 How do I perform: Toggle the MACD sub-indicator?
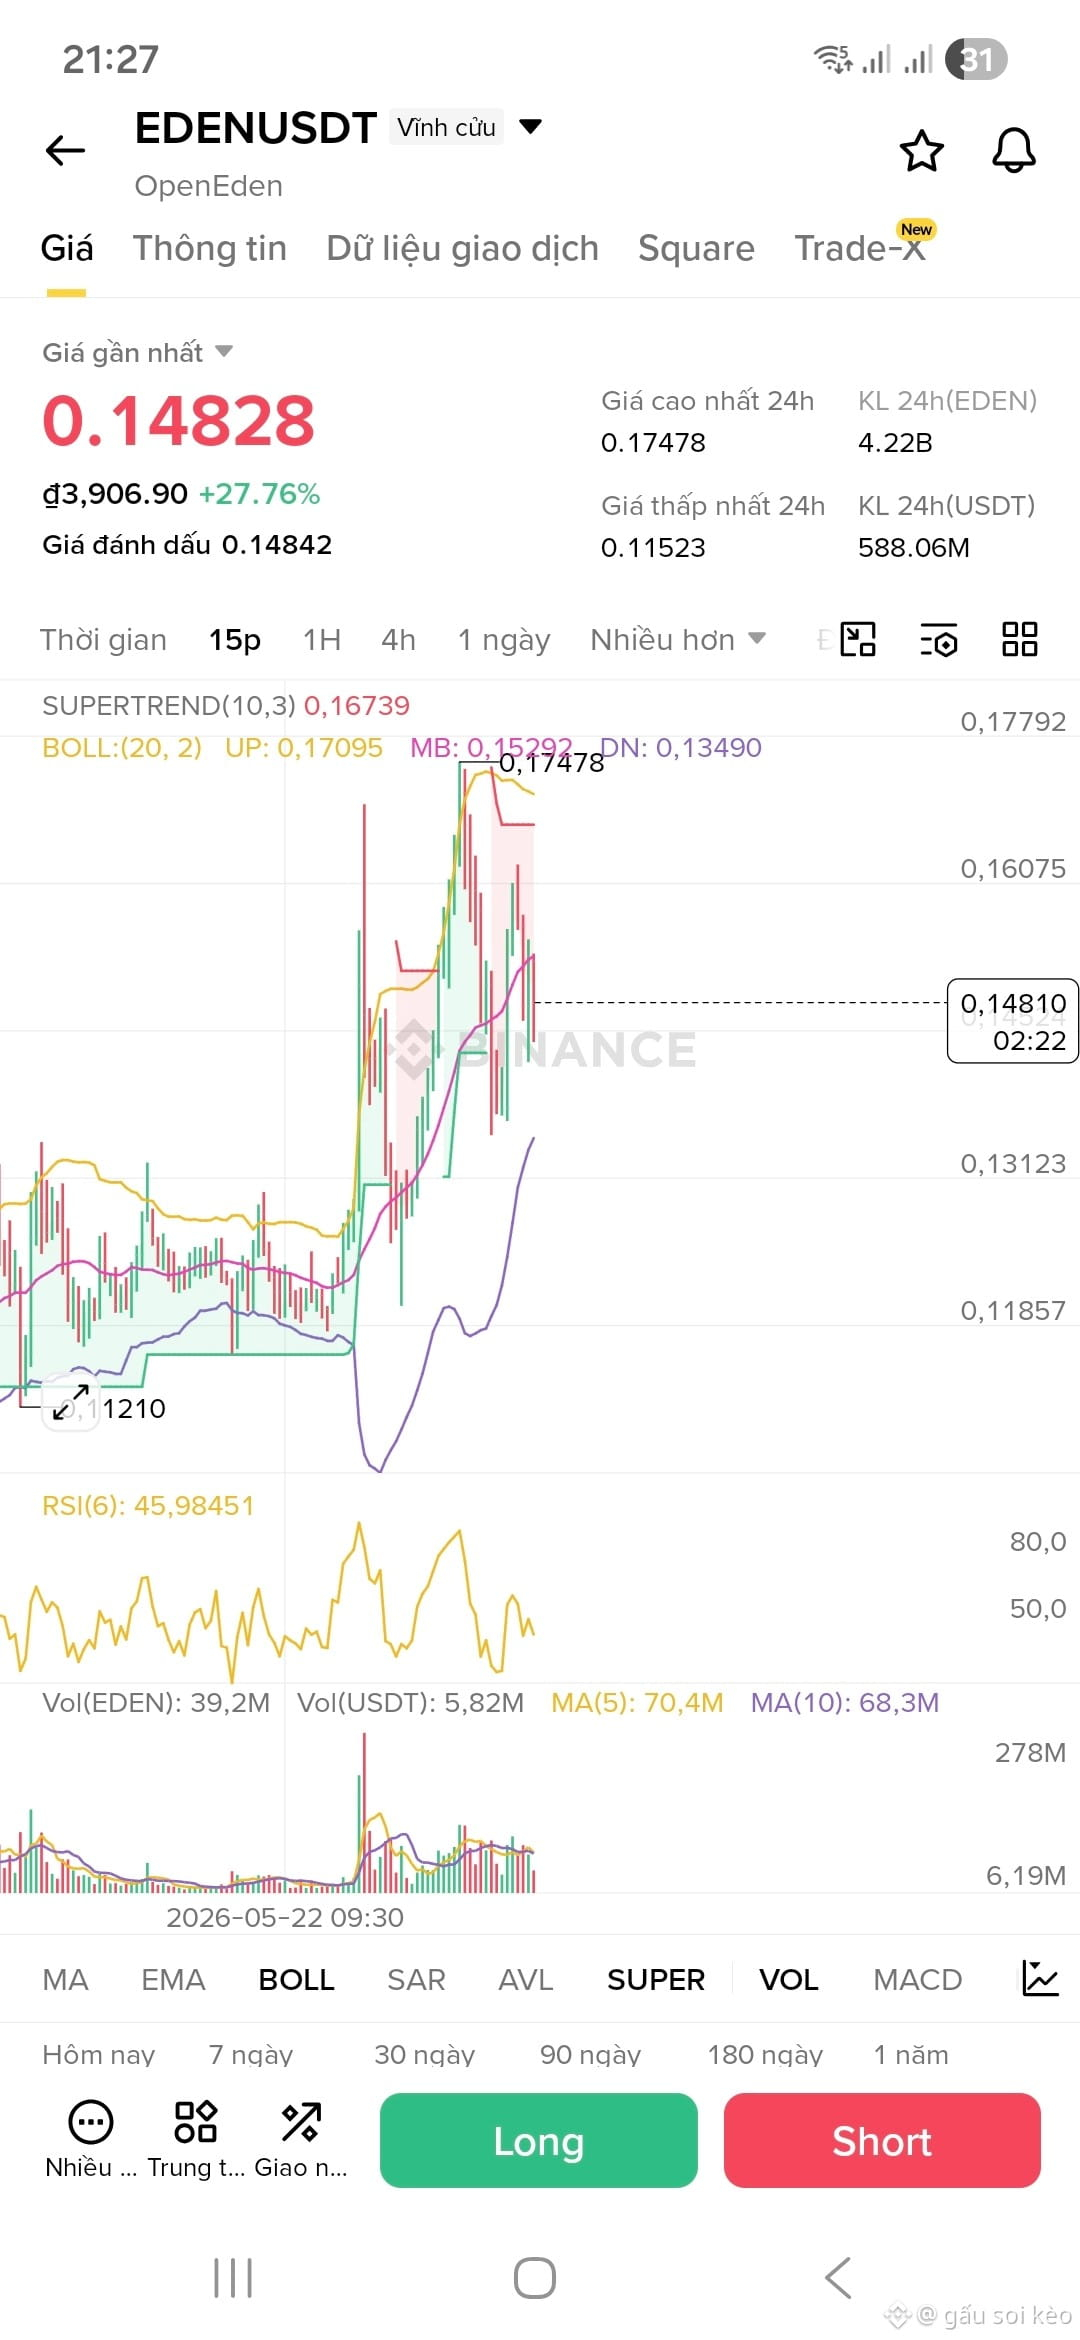pyautogui.click(x=918, y=1979)
